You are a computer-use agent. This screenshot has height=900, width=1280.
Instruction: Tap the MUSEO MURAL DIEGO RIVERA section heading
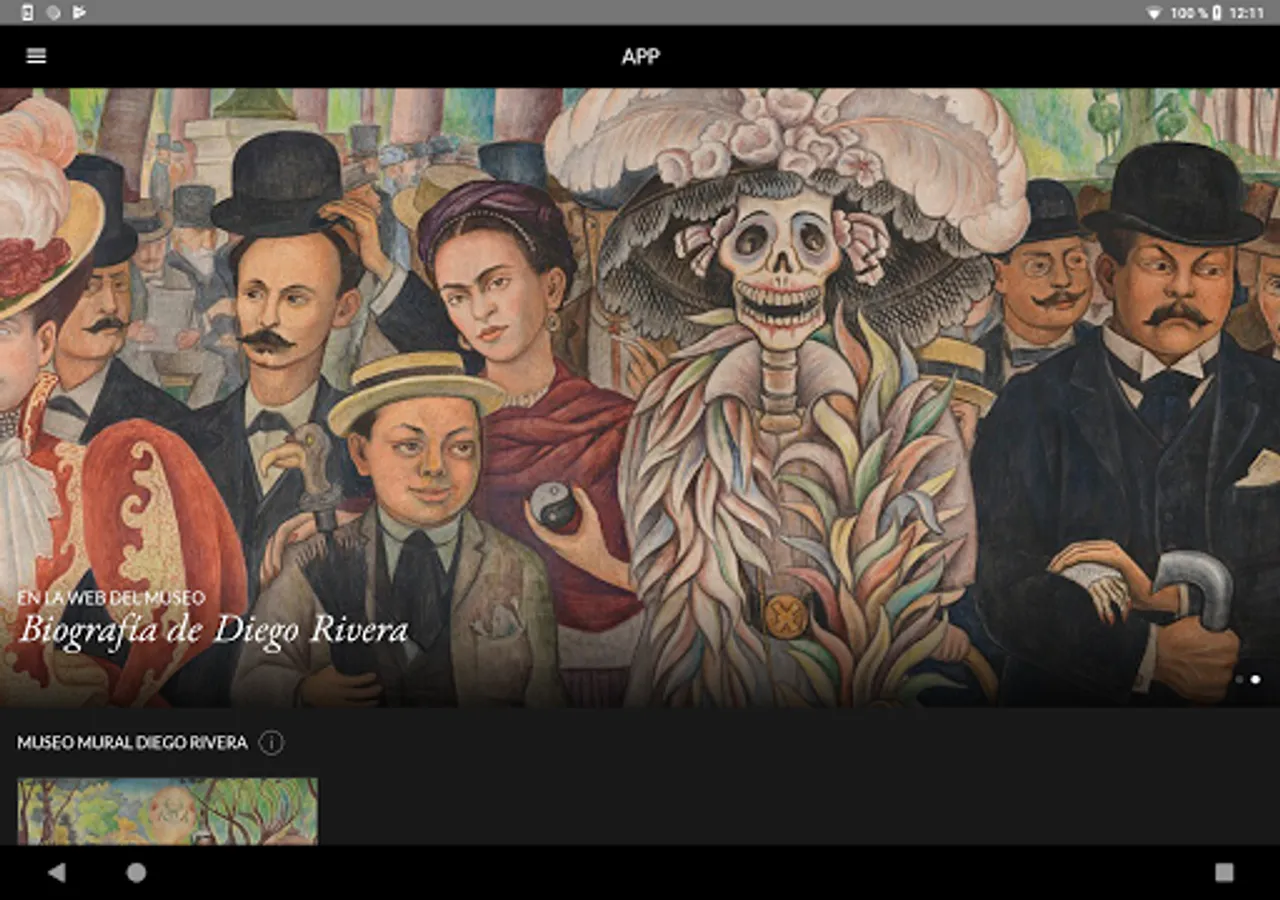[x=132, y=743]
